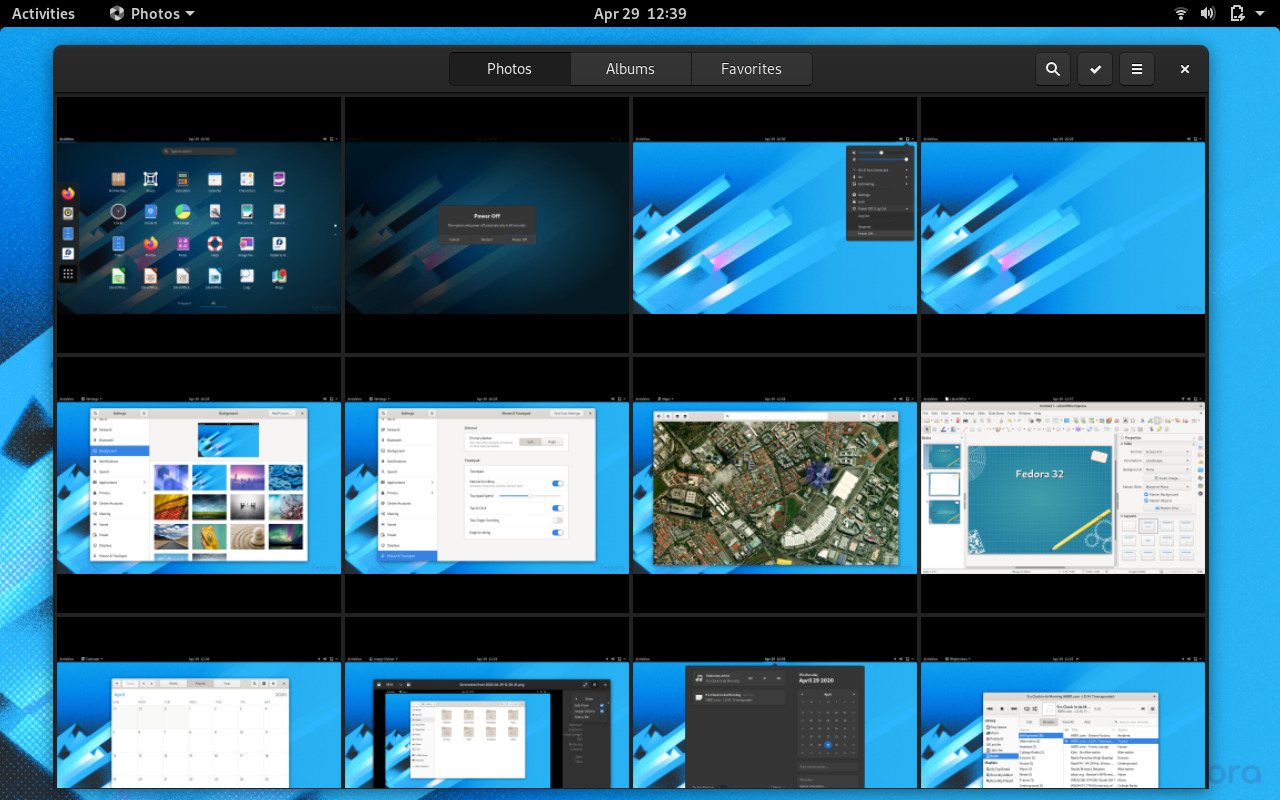1280x800 pixels.
Task: Open the search button in Photos header
Action: click(1053, 69)
